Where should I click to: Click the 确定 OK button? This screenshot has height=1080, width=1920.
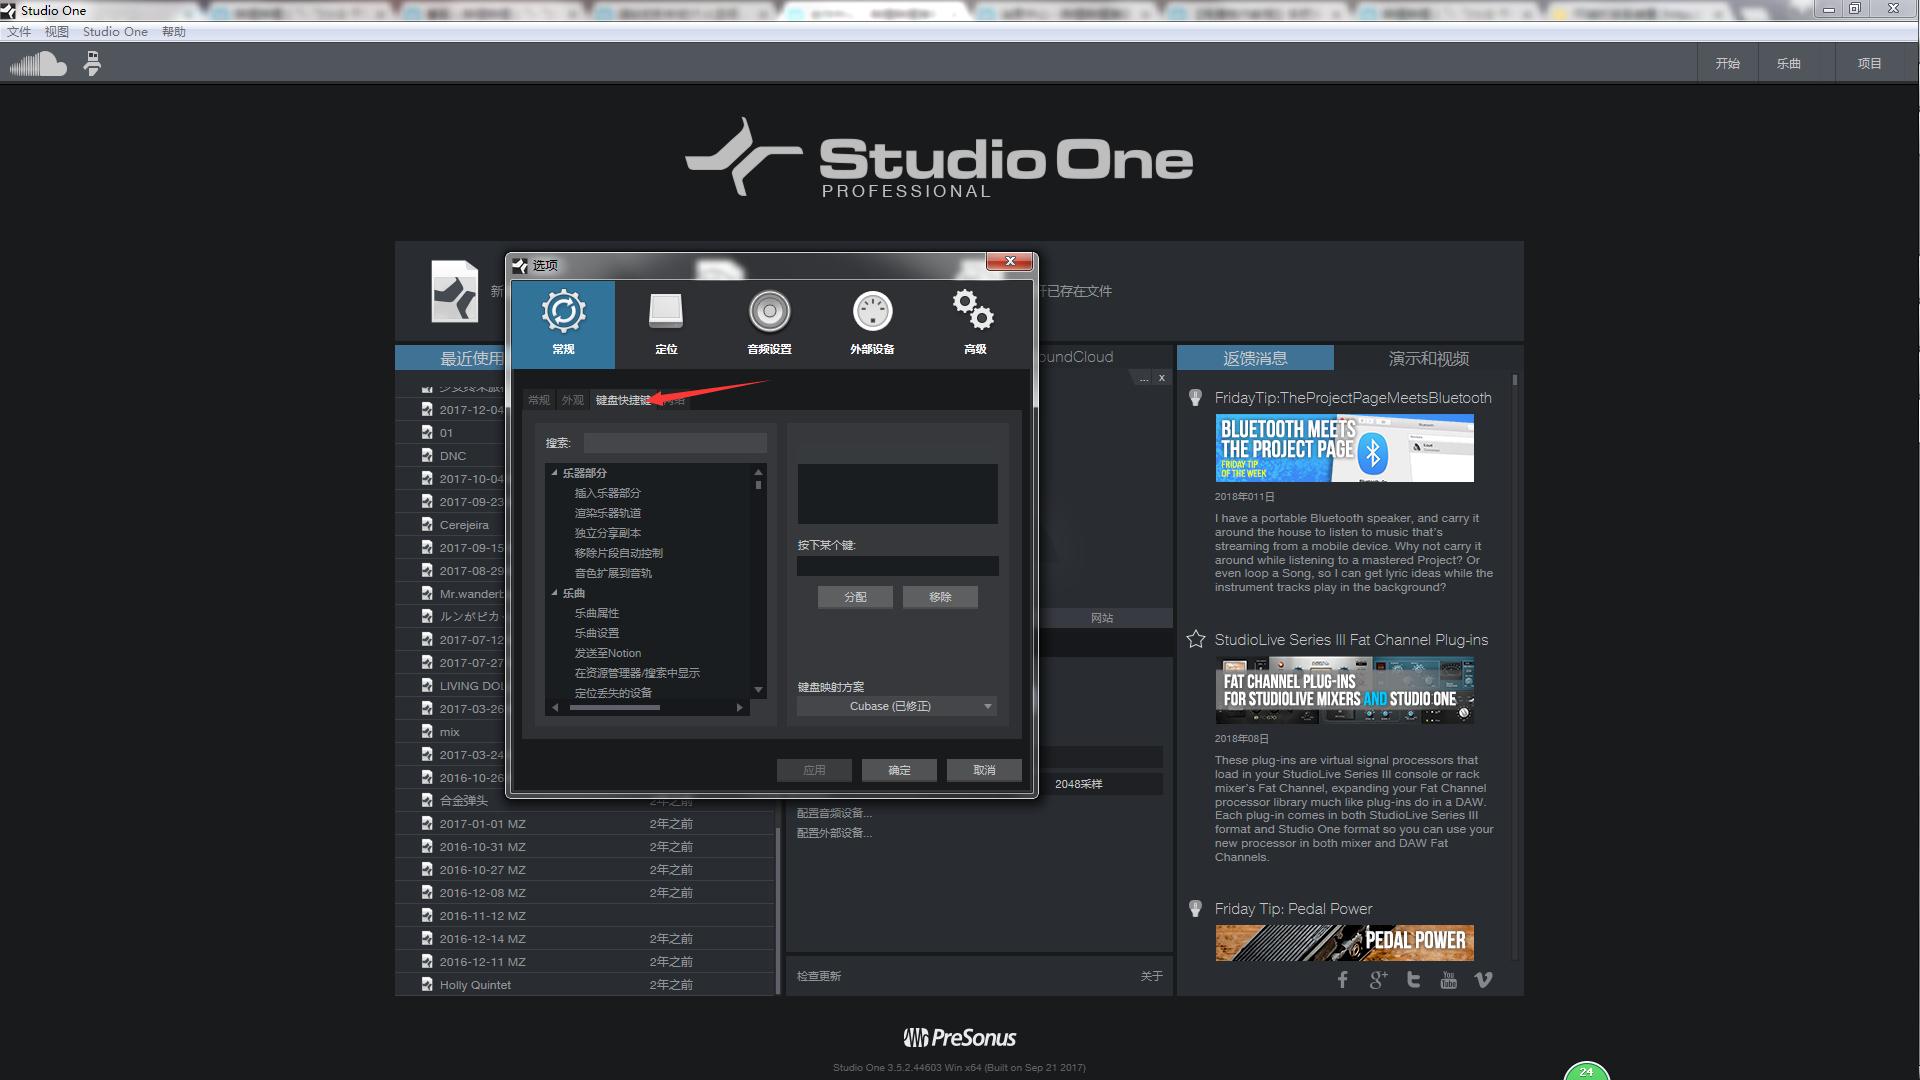(899, 770)
